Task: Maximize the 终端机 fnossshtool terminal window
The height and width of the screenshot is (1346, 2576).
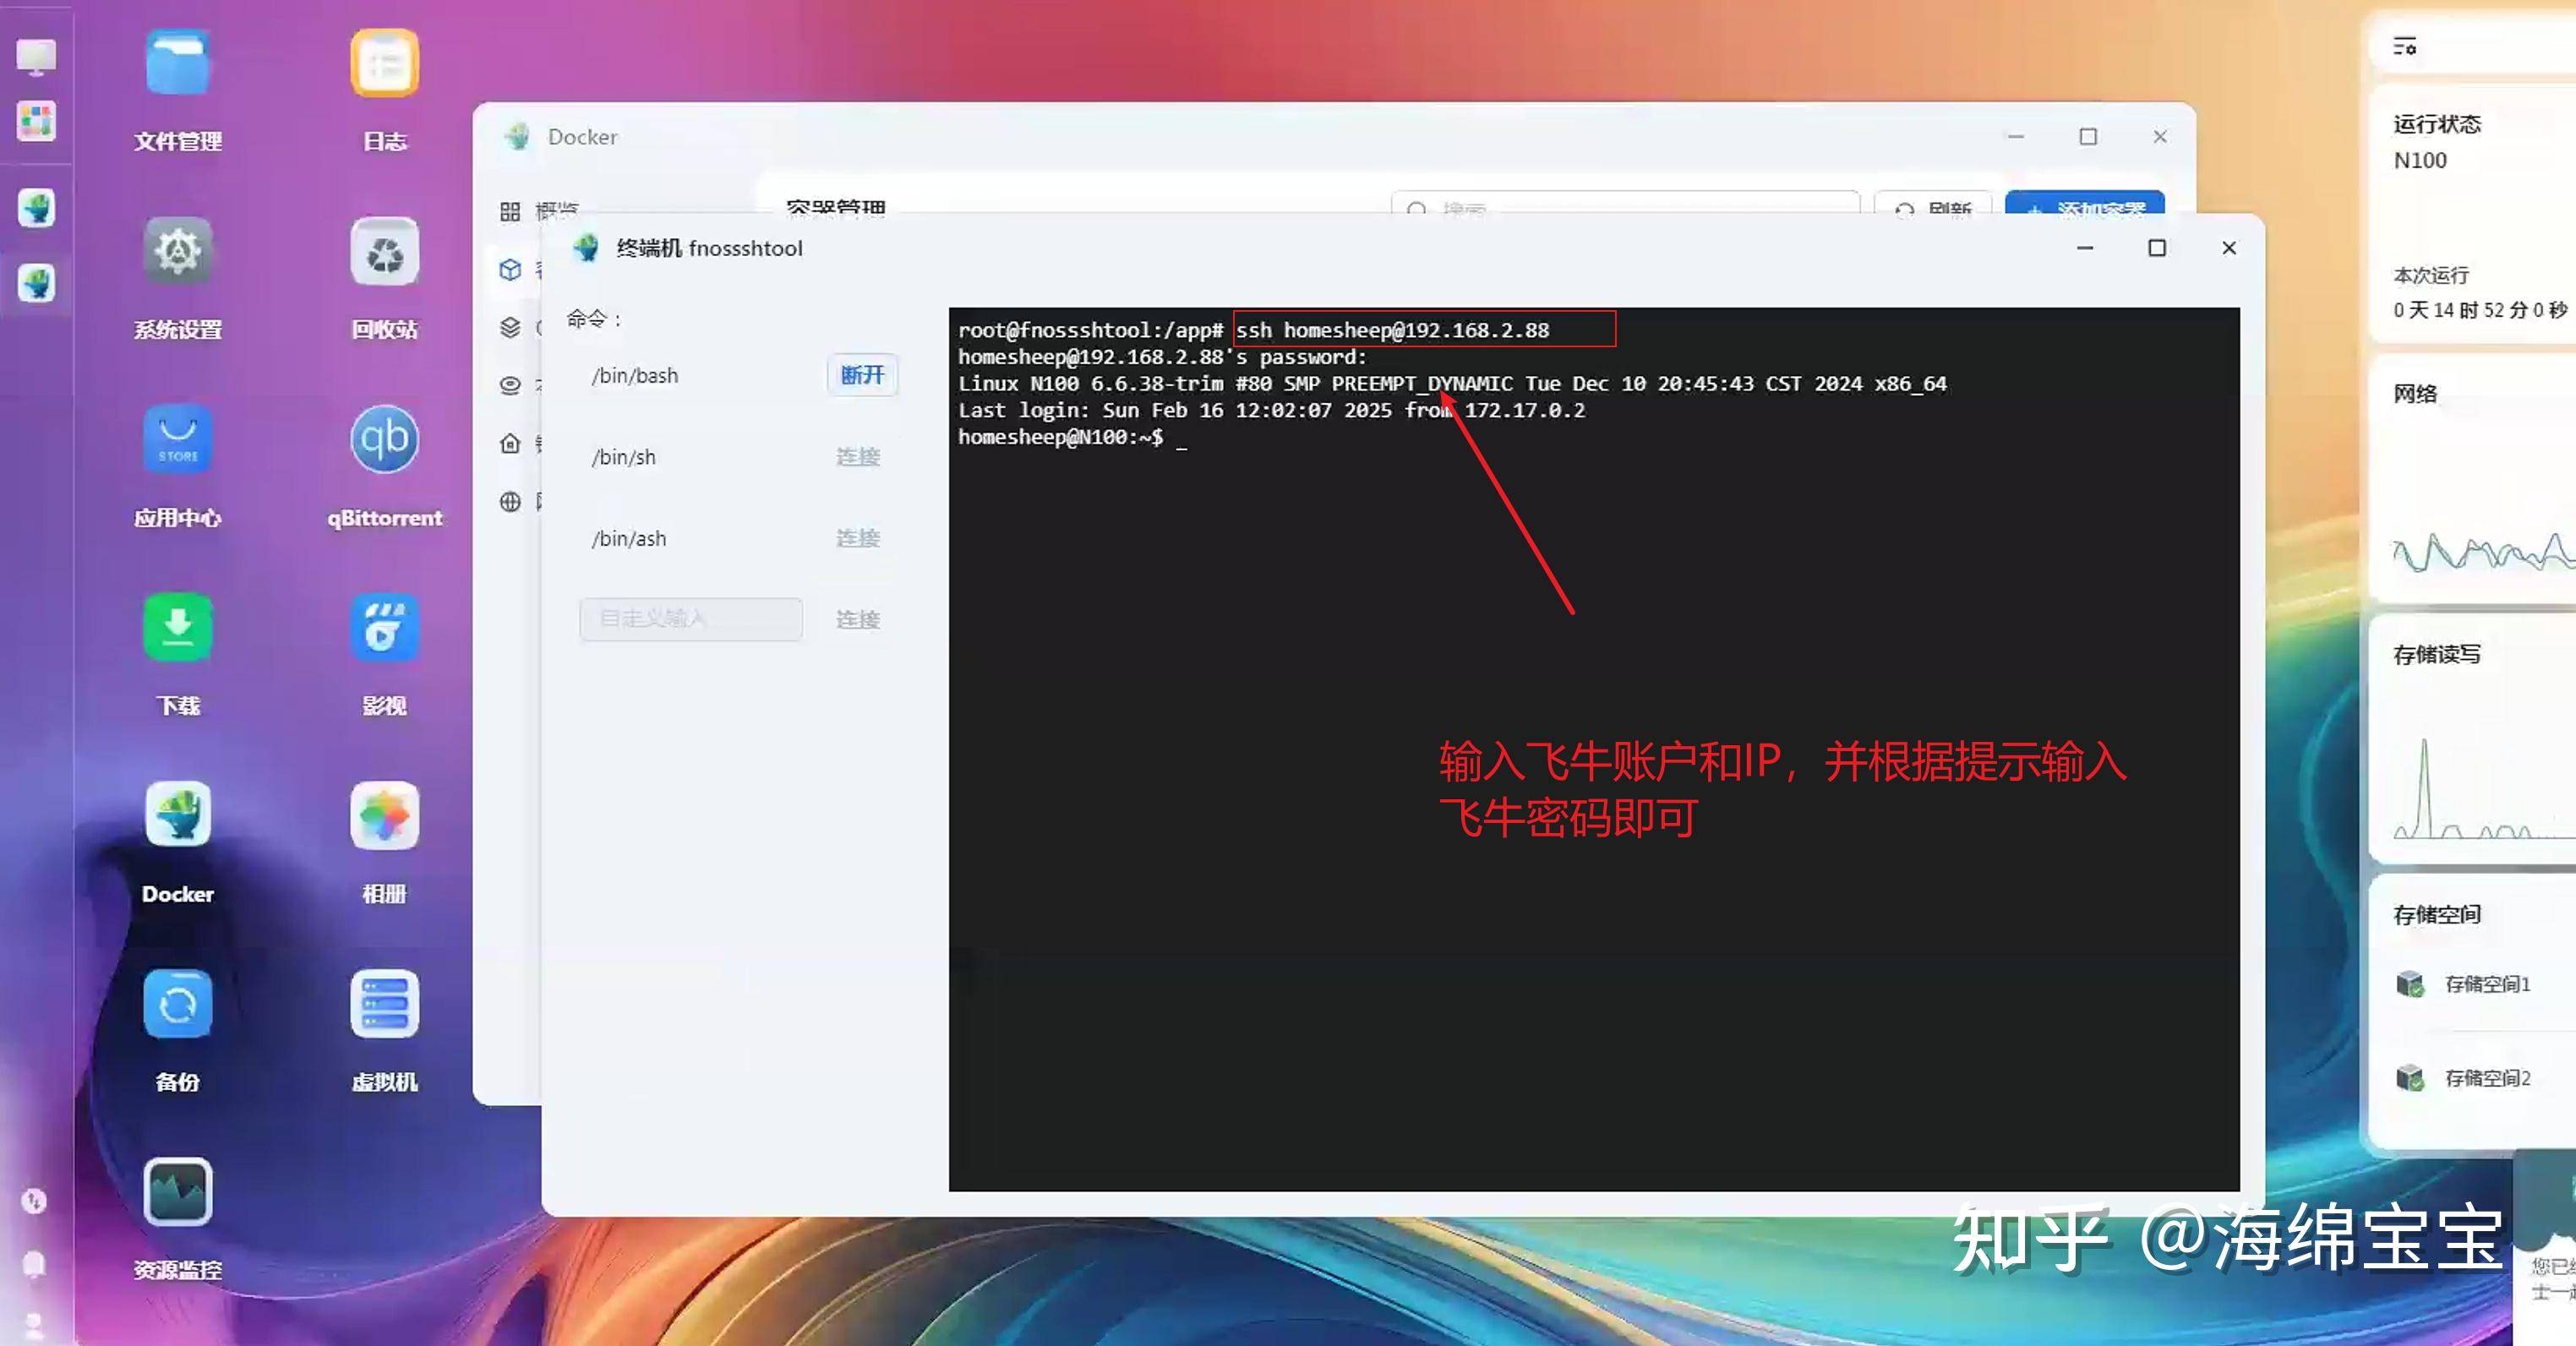Action: pos(2157,248)
